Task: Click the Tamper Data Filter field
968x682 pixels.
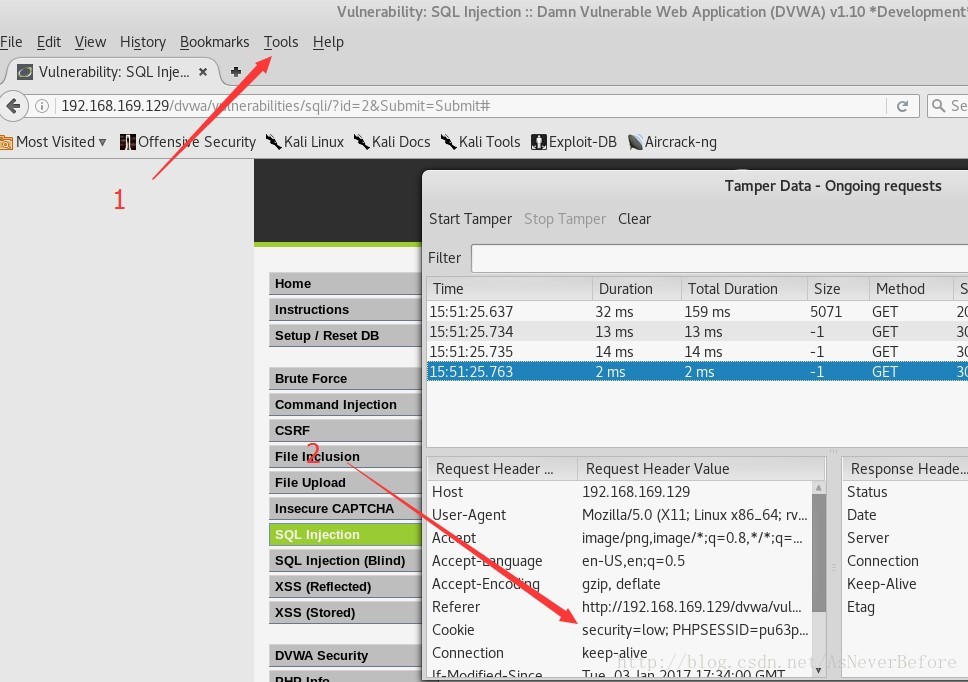Action: pyautogui.click(x=719, y=258)
